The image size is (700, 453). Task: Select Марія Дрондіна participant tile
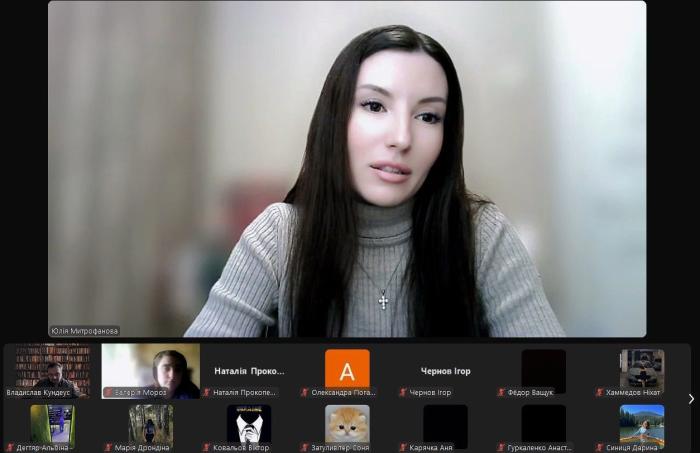(150, 423)
